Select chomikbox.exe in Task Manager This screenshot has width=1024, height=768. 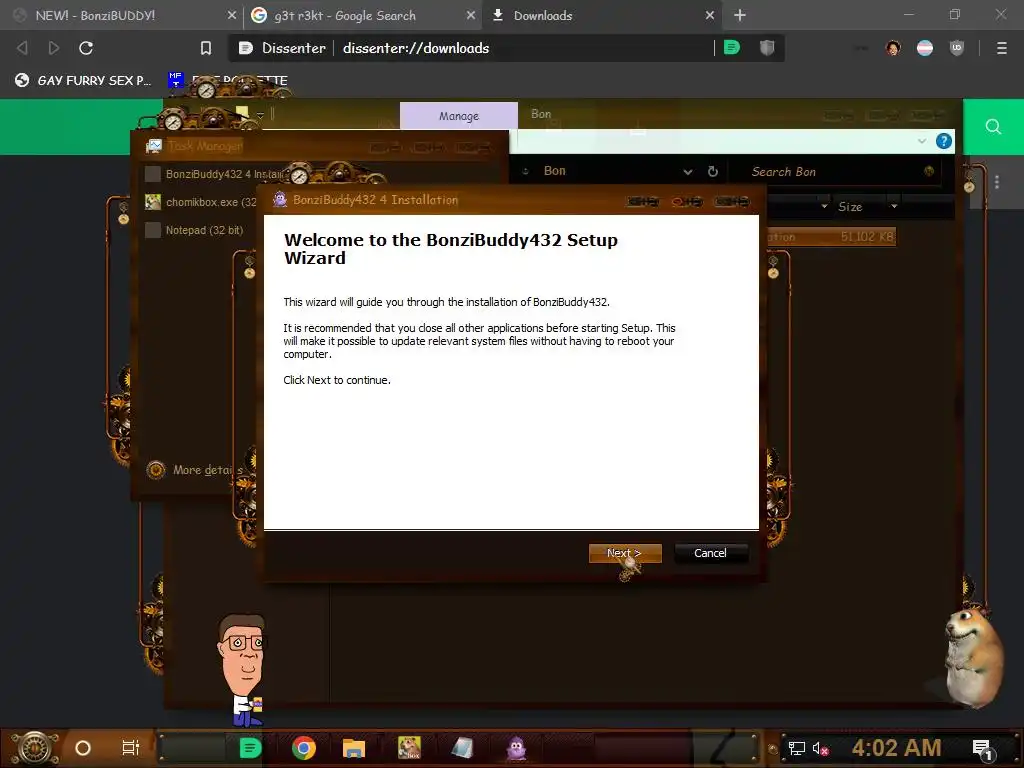[200, 202]
